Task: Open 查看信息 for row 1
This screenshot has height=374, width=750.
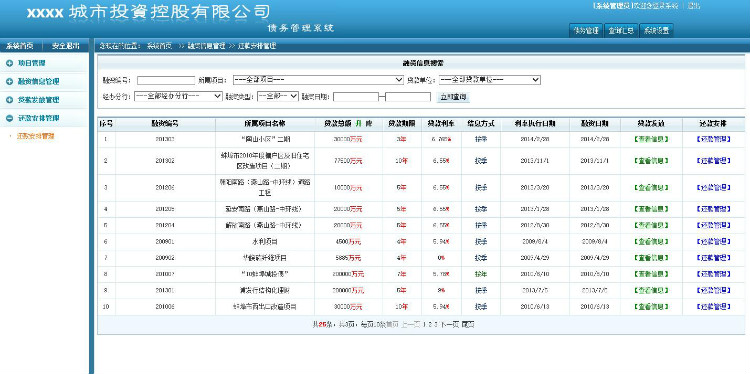Action: point(651,140)
